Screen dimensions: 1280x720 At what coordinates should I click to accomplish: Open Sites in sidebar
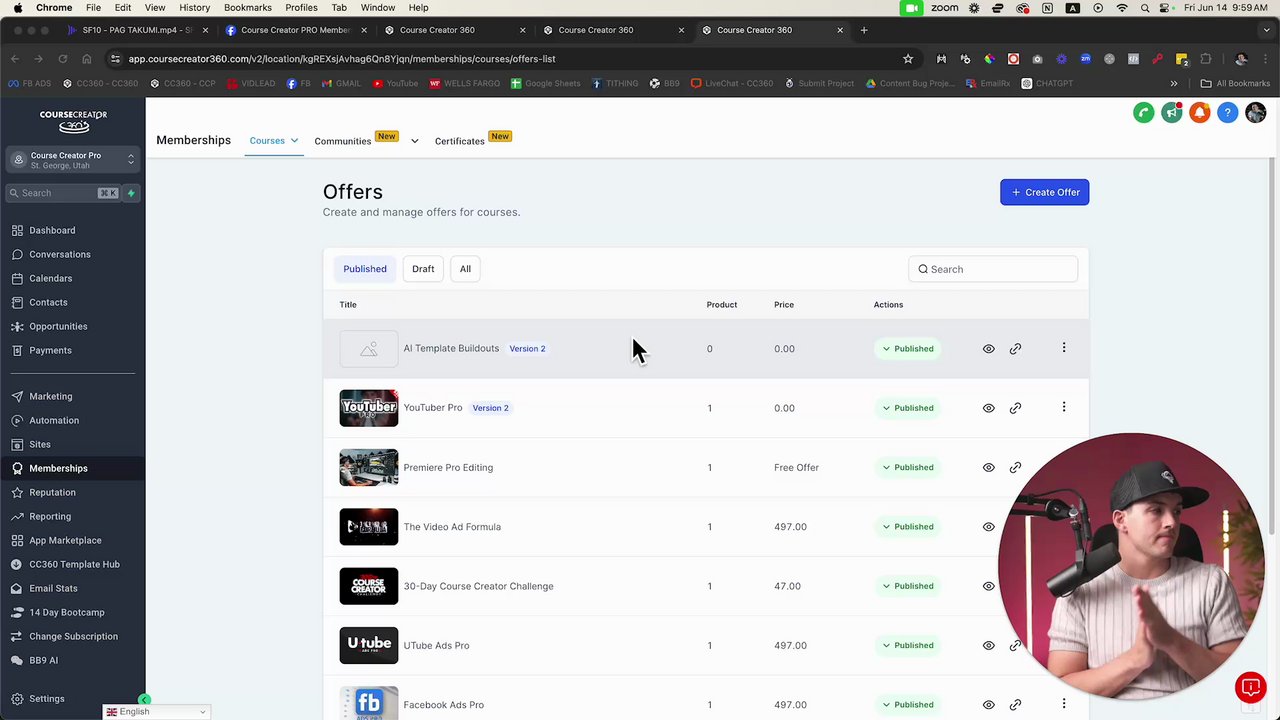tap(40, 444)
